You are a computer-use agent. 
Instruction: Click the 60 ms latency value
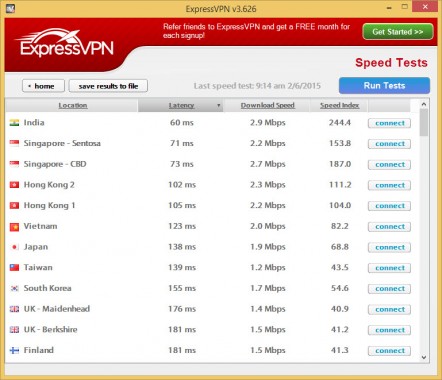coord(182,122)
